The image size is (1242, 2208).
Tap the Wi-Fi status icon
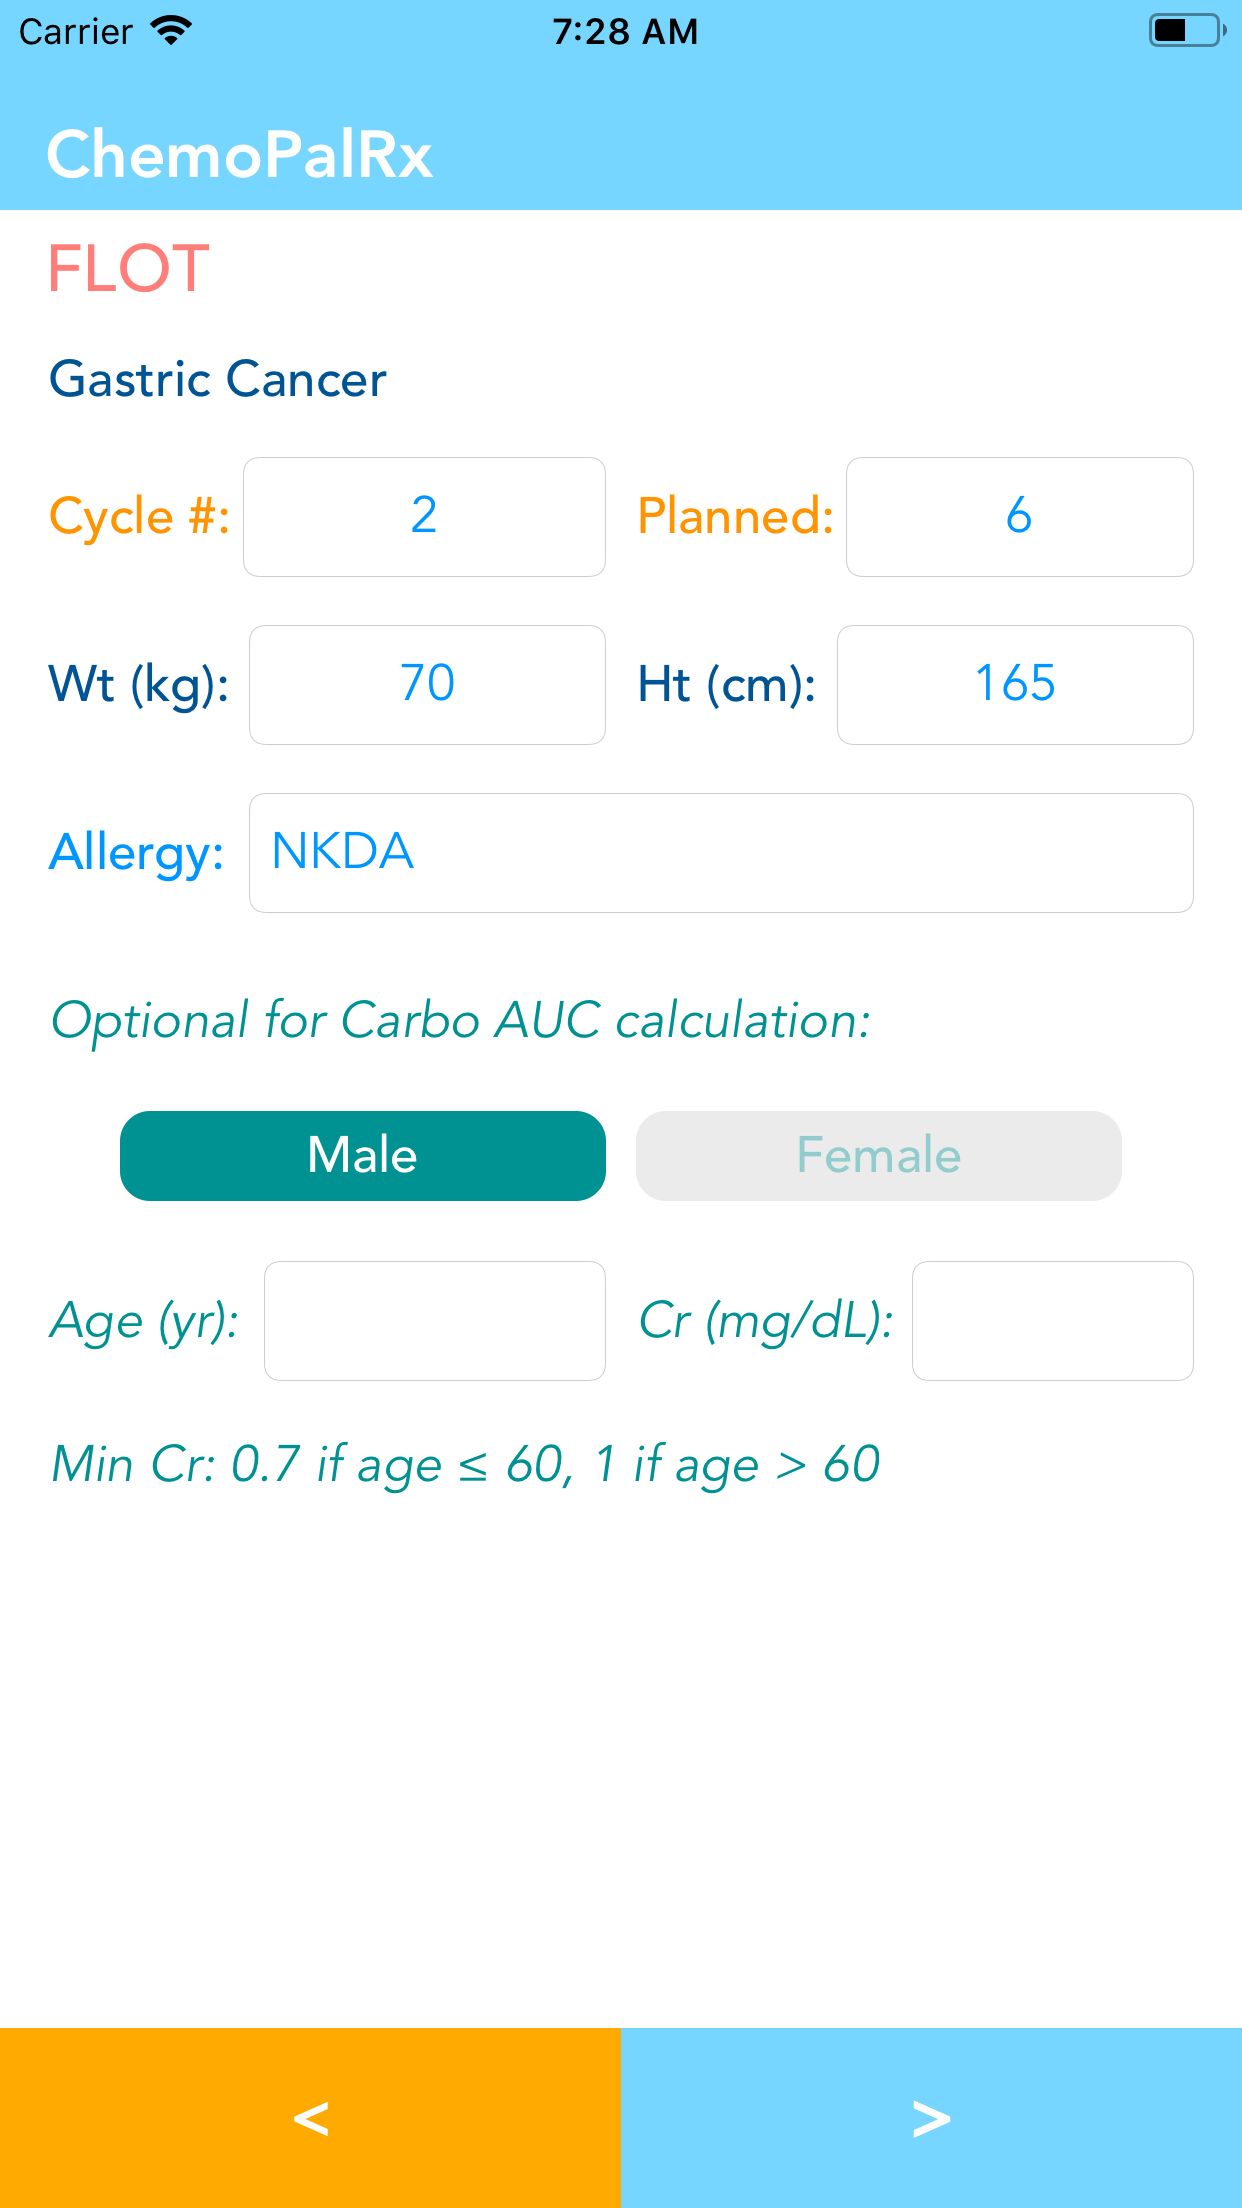[x=171, y=31]
